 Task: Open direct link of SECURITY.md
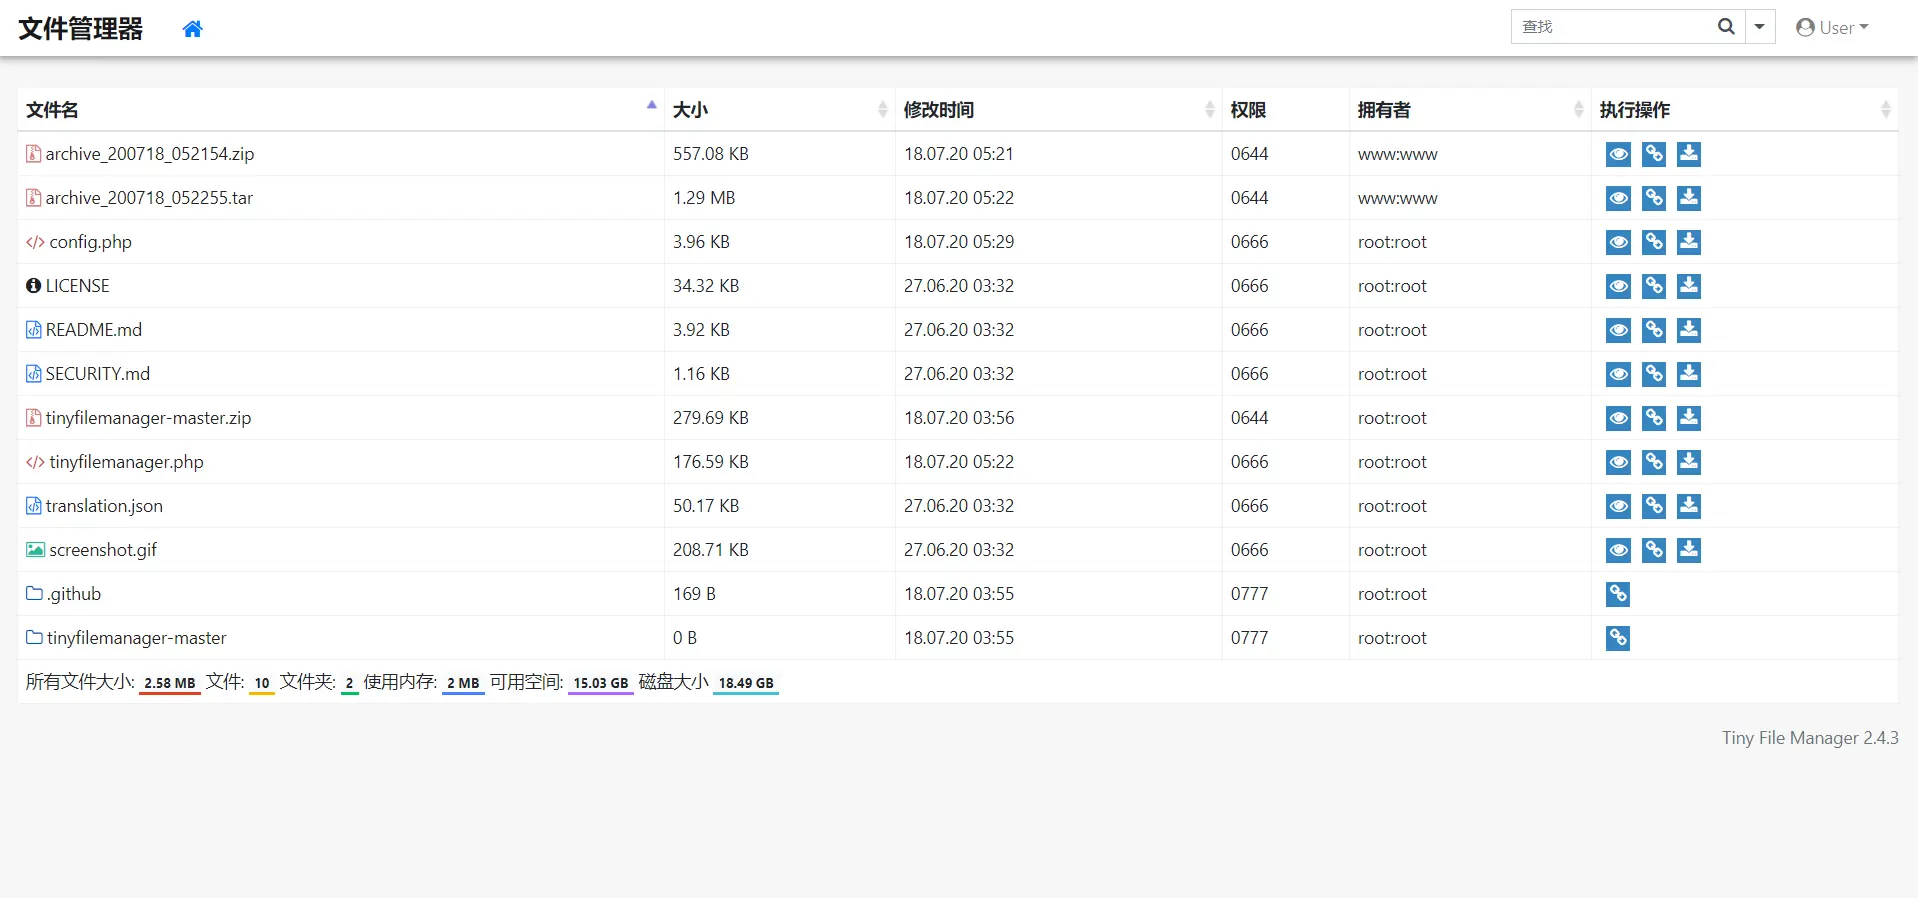pyautogui.click(x=1654, y=374)
